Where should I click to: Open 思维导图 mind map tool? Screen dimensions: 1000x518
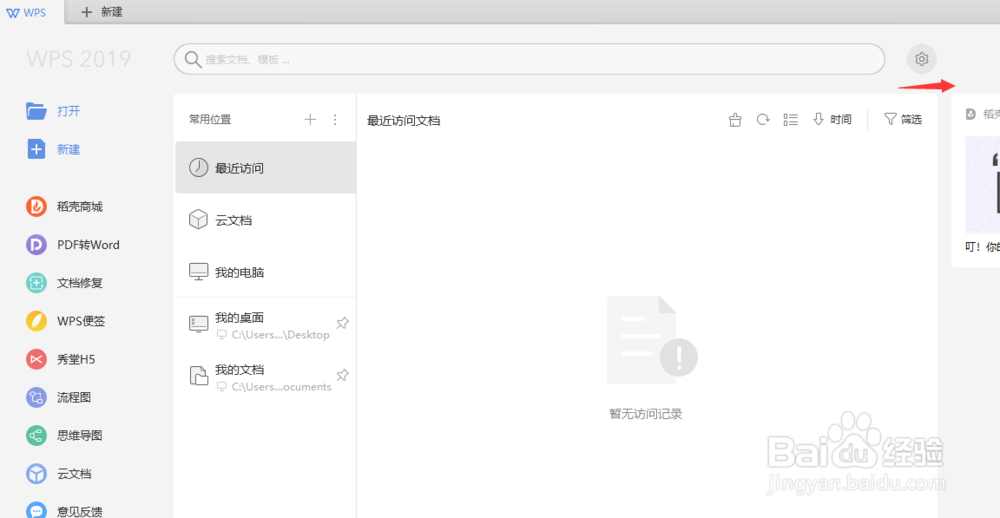pyautogui.click(x=64, y=436)
